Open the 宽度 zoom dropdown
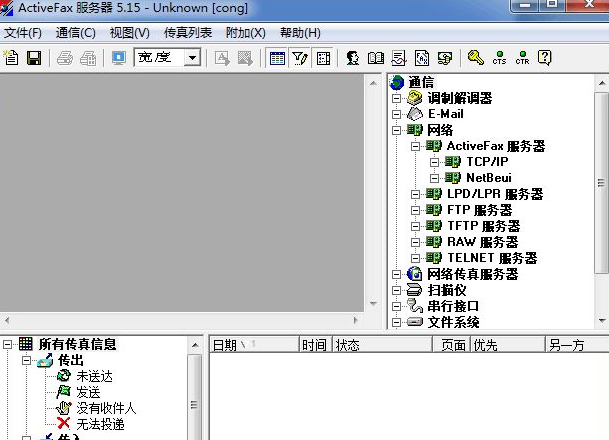The image size is (609, 440). tap(192, 58)
